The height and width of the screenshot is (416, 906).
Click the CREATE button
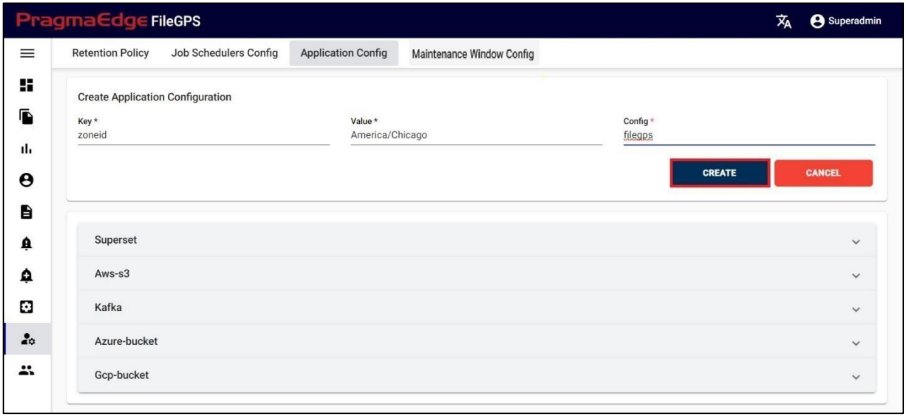click(719, 173)
